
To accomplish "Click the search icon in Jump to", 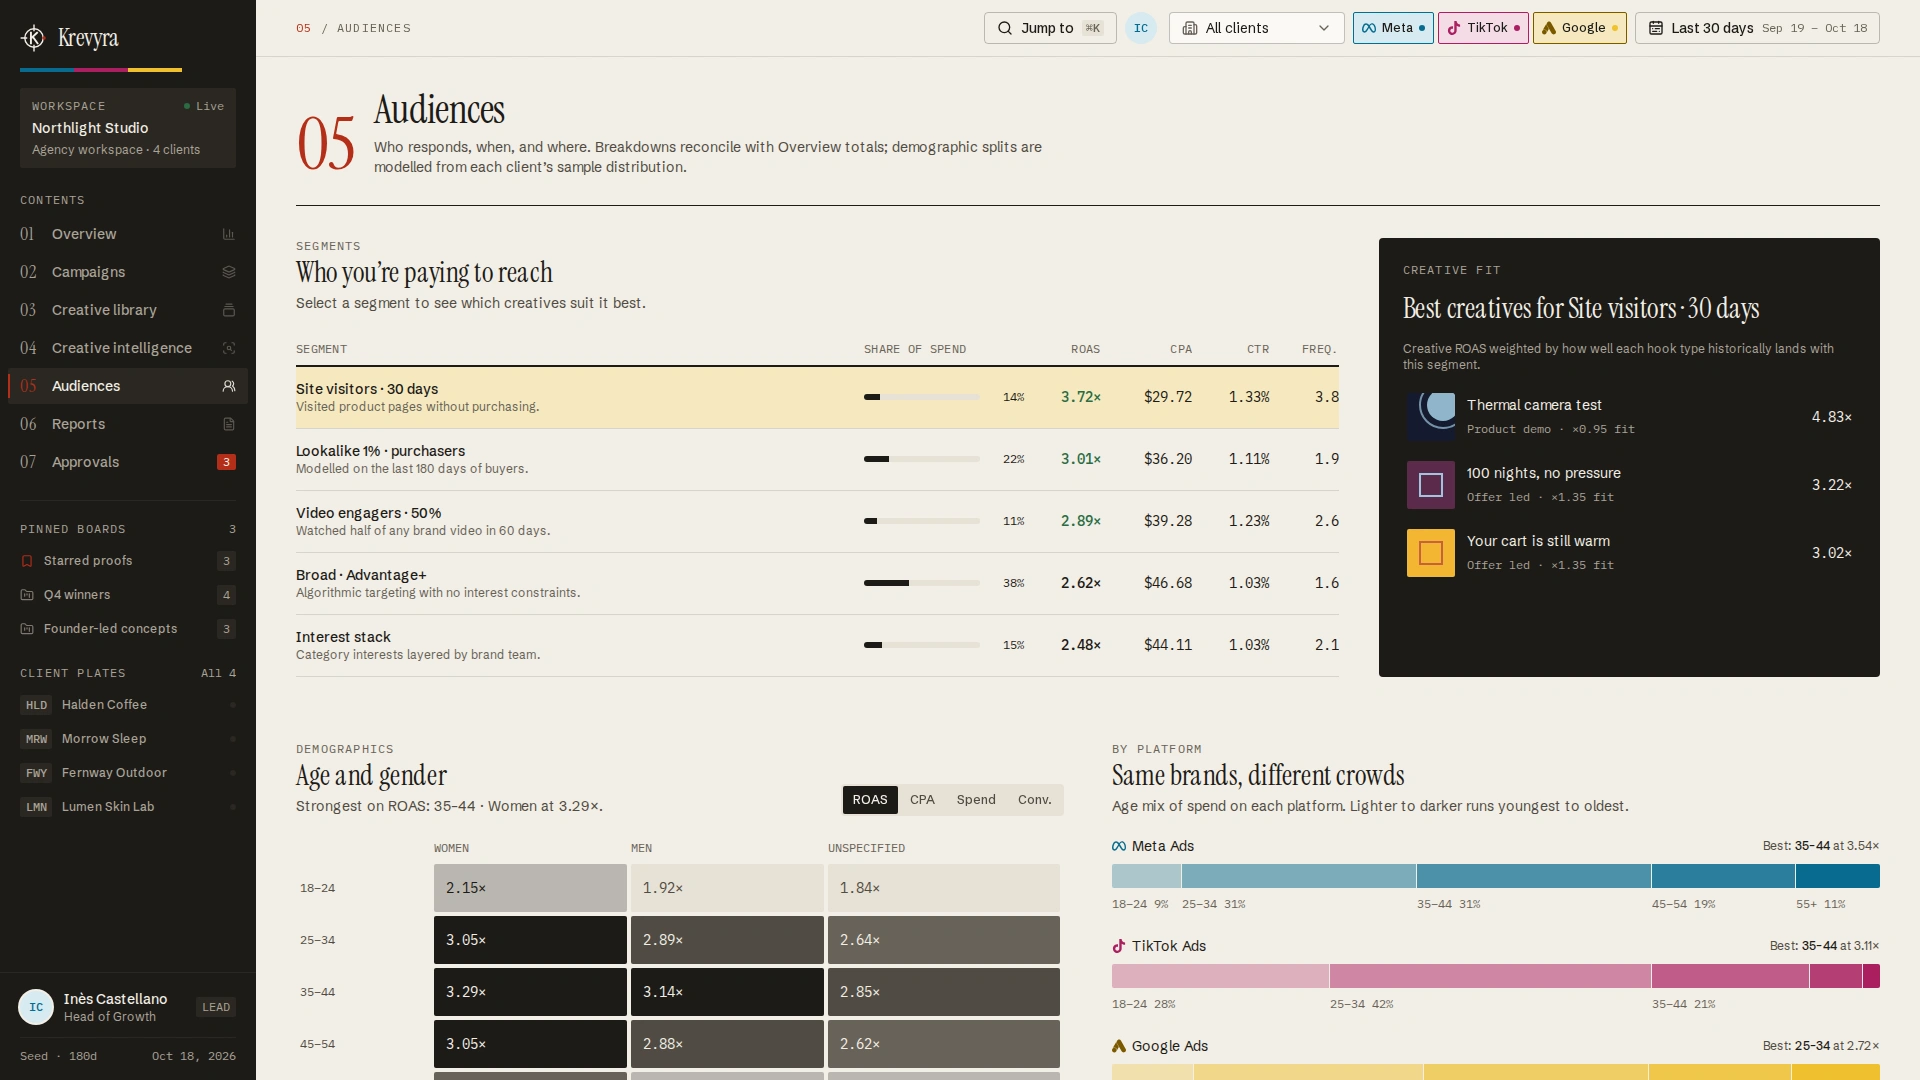I will pyautogui.click(x=1005, y=28).
